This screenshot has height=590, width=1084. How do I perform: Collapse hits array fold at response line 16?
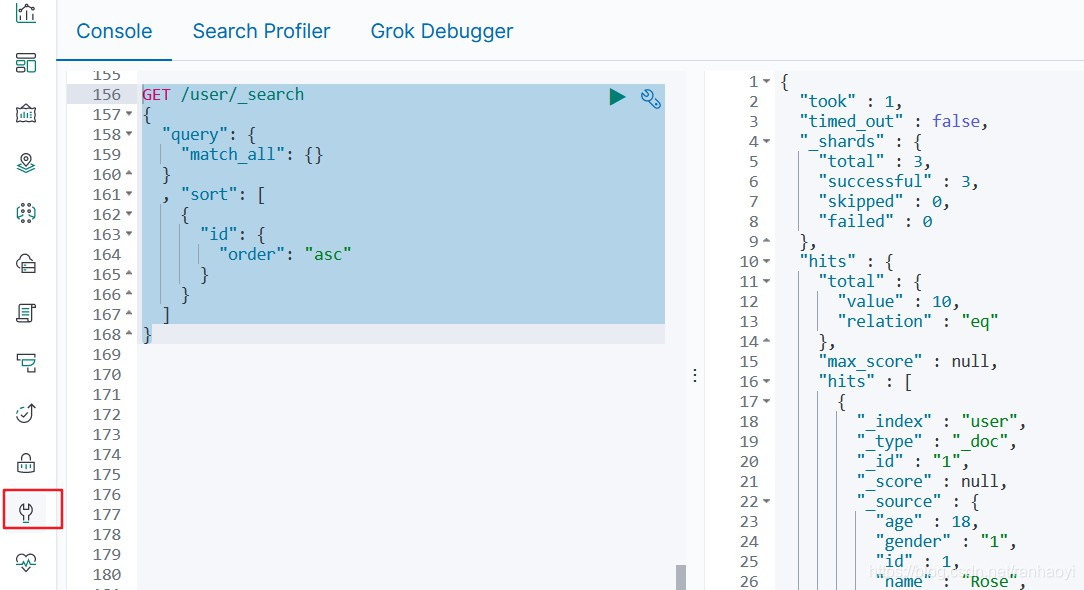(x=767, y=382)
